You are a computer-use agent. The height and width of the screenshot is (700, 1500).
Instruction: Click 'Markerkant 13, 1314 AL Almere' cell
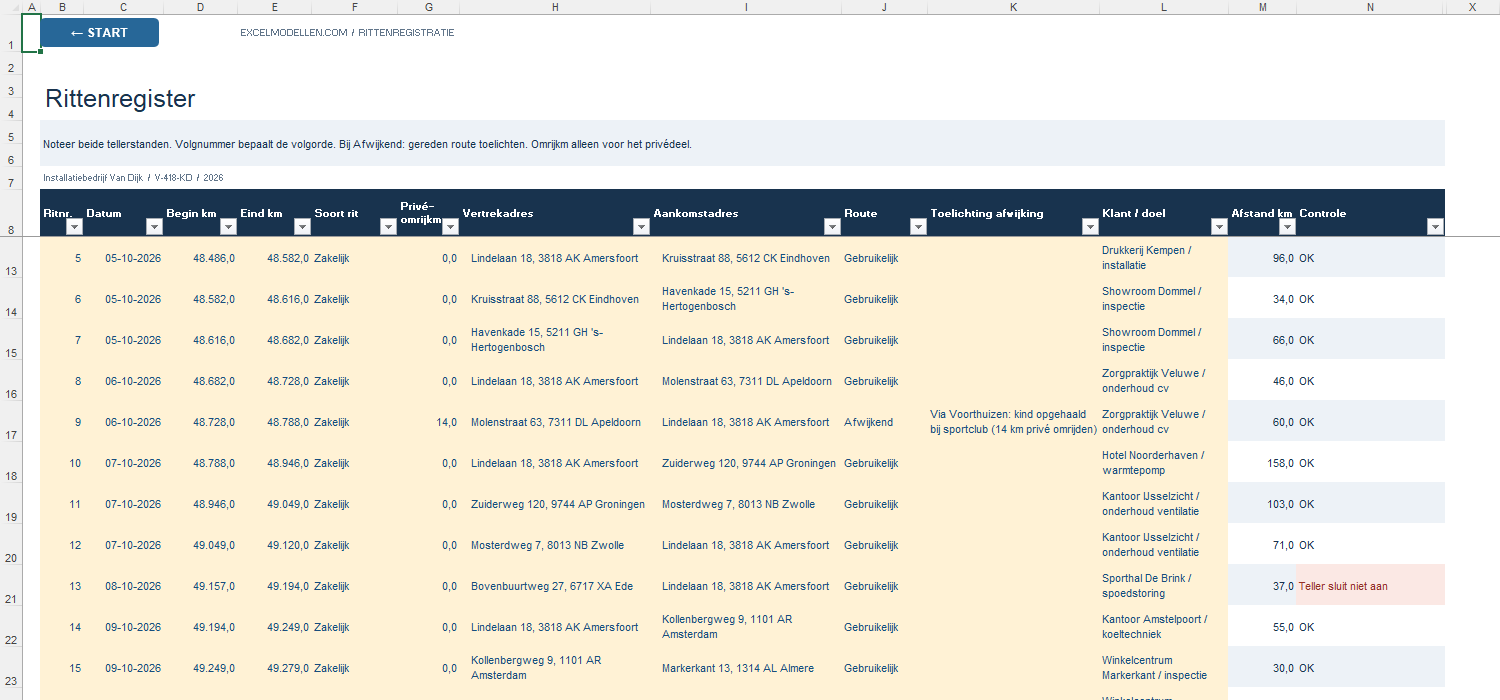click(746, 668)
